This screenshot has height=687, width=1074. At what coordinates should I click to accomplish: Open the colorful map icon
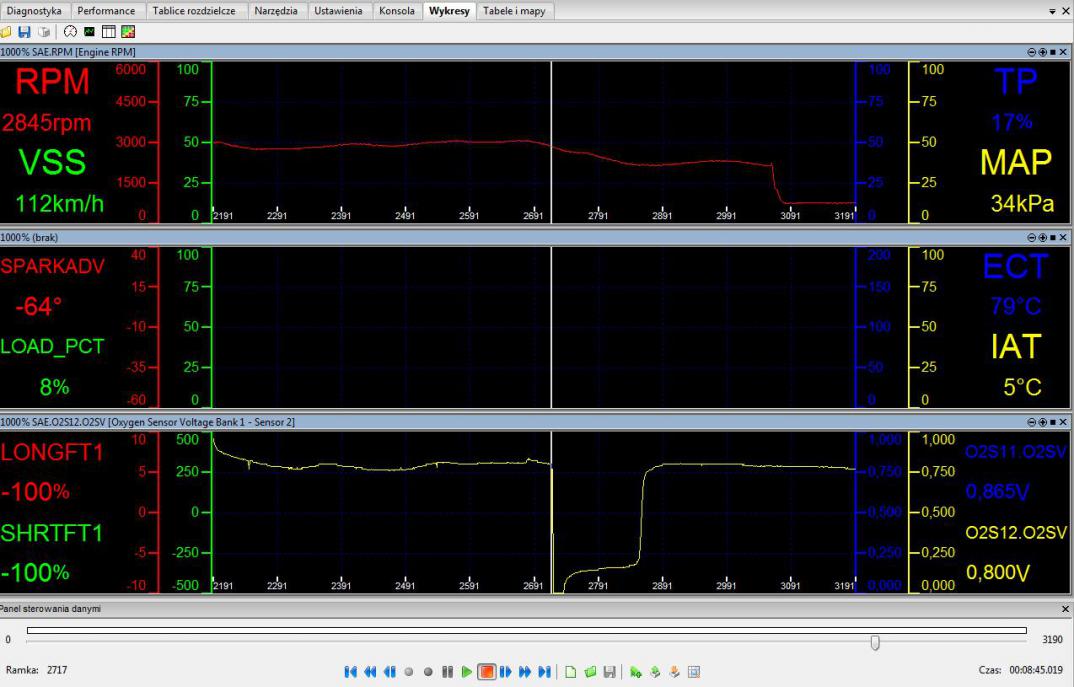[127, 31]
